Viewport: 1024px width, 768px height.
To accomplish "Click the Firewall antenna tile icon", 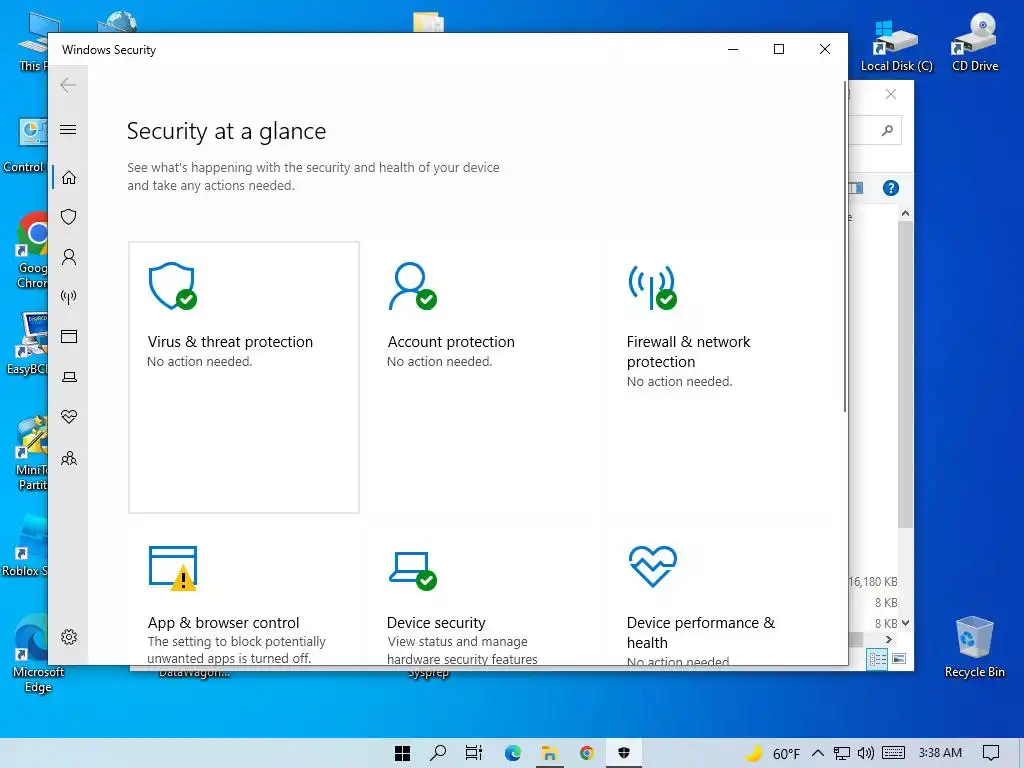I will [652, 287].
